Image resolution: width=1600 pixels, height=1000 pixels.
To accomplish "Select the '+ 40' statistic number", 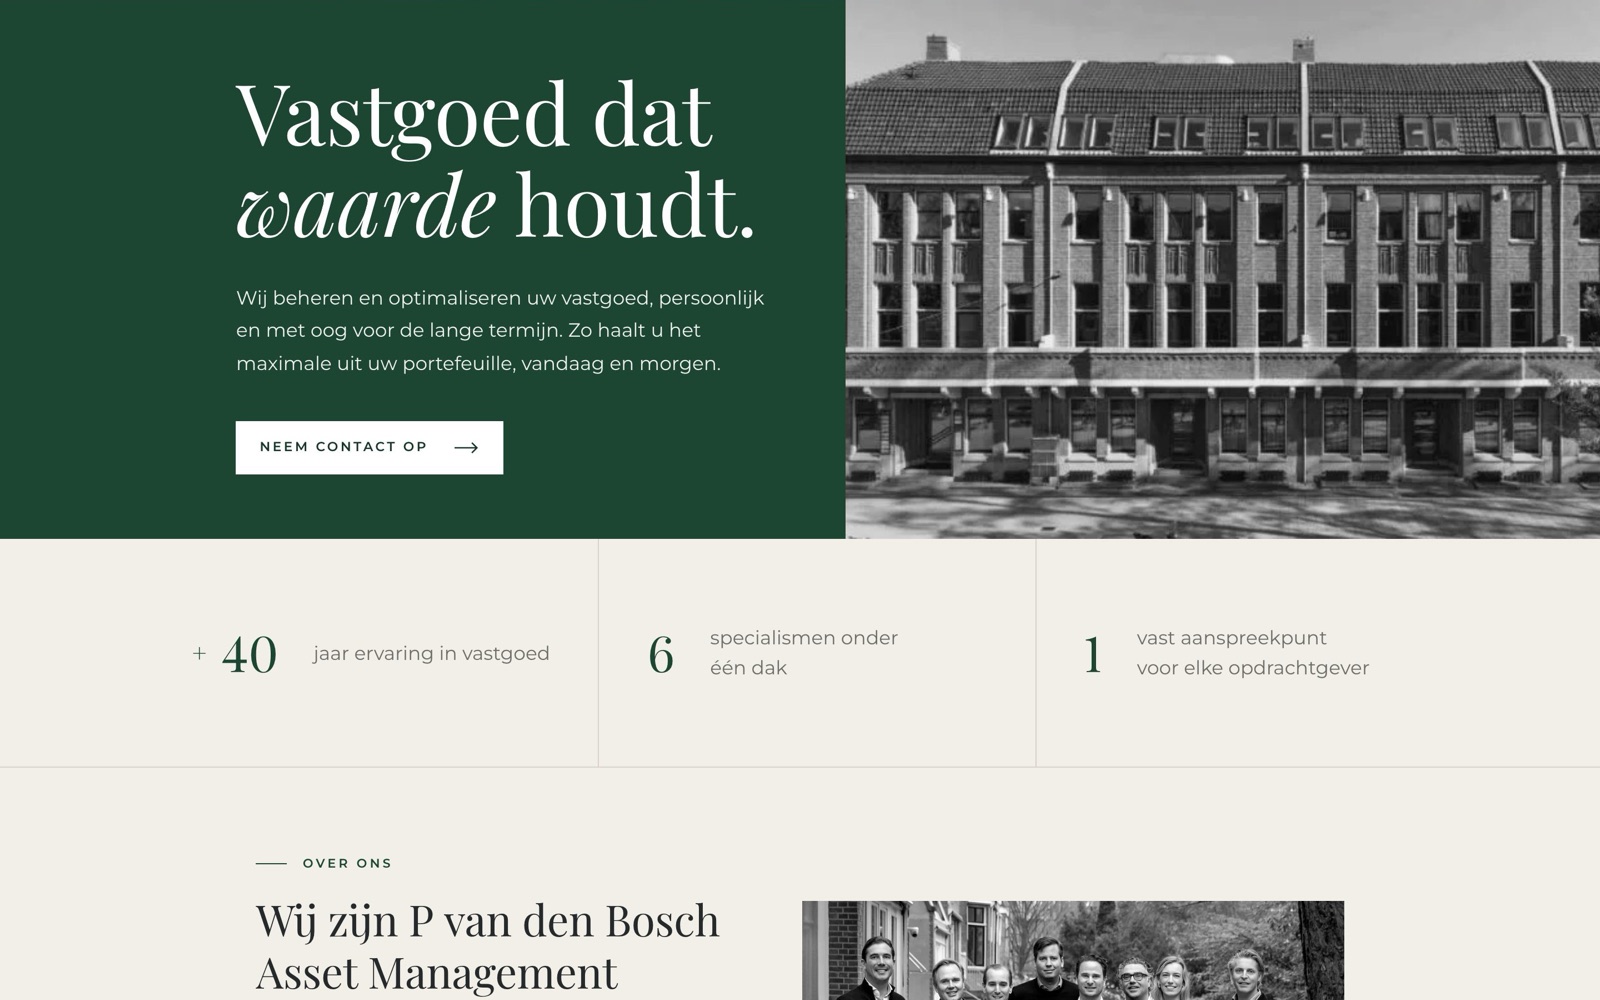I will tap(235, 654).
